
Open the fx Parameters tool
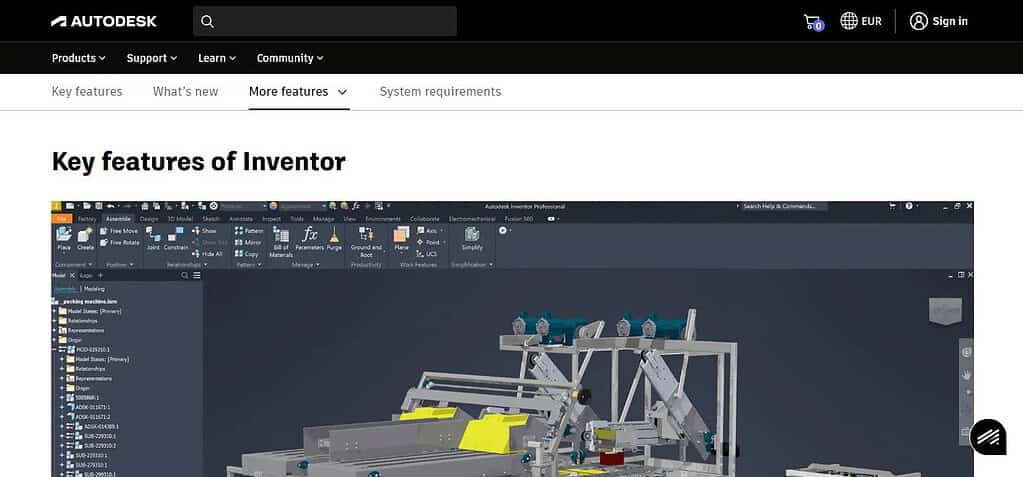click(309, 239)
